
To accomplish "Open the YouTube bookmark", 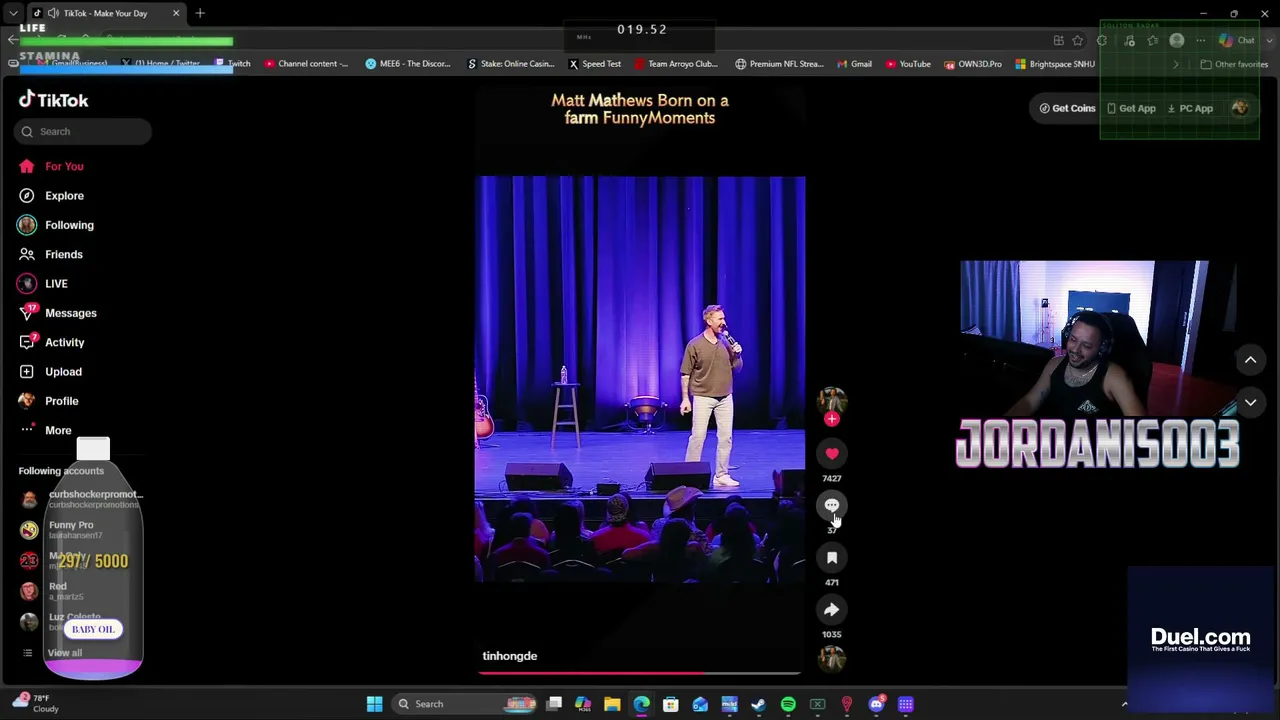I will (908, 64).
